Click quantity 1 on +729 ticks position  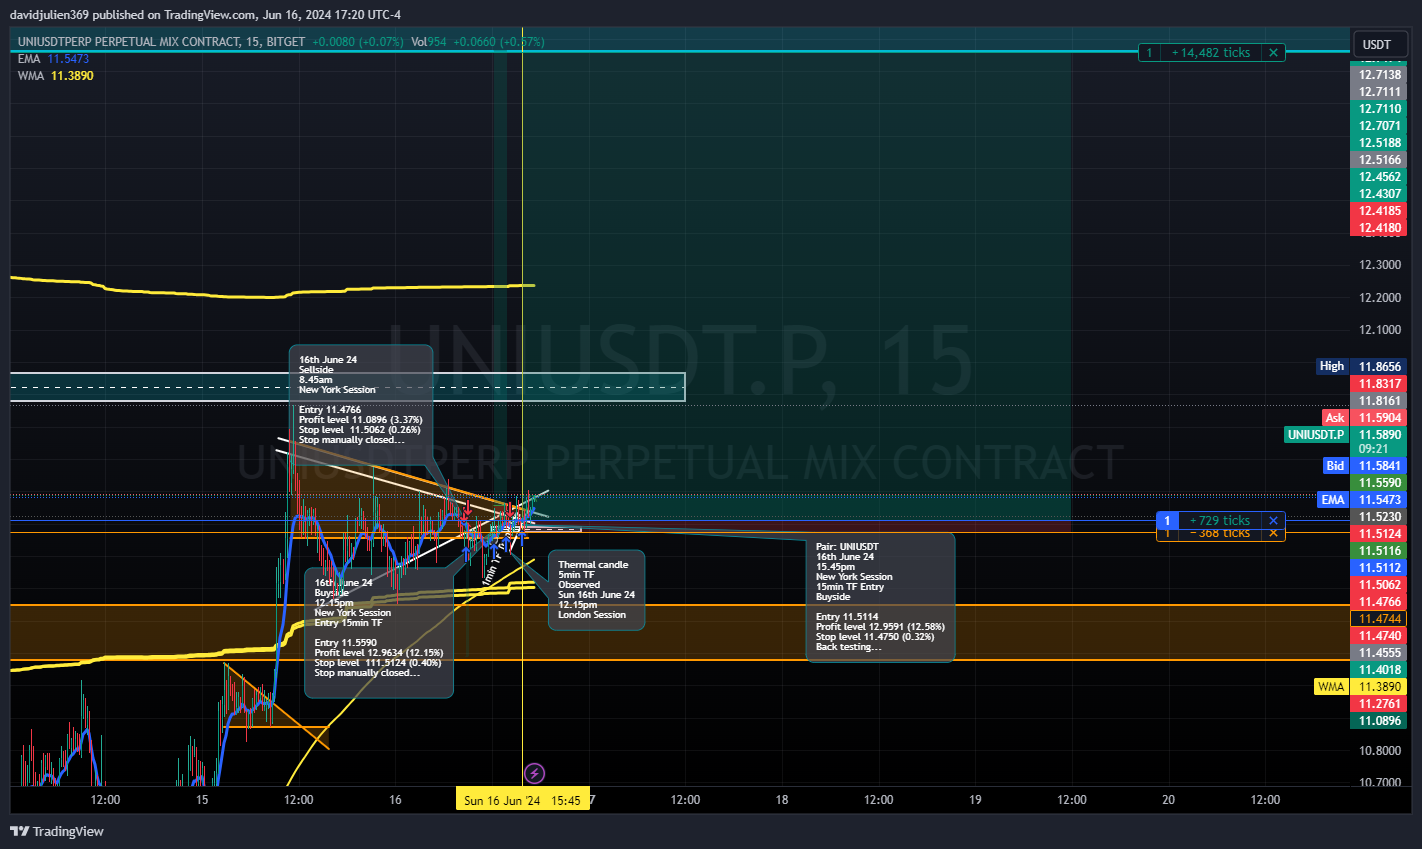(x=1167, y=520)
